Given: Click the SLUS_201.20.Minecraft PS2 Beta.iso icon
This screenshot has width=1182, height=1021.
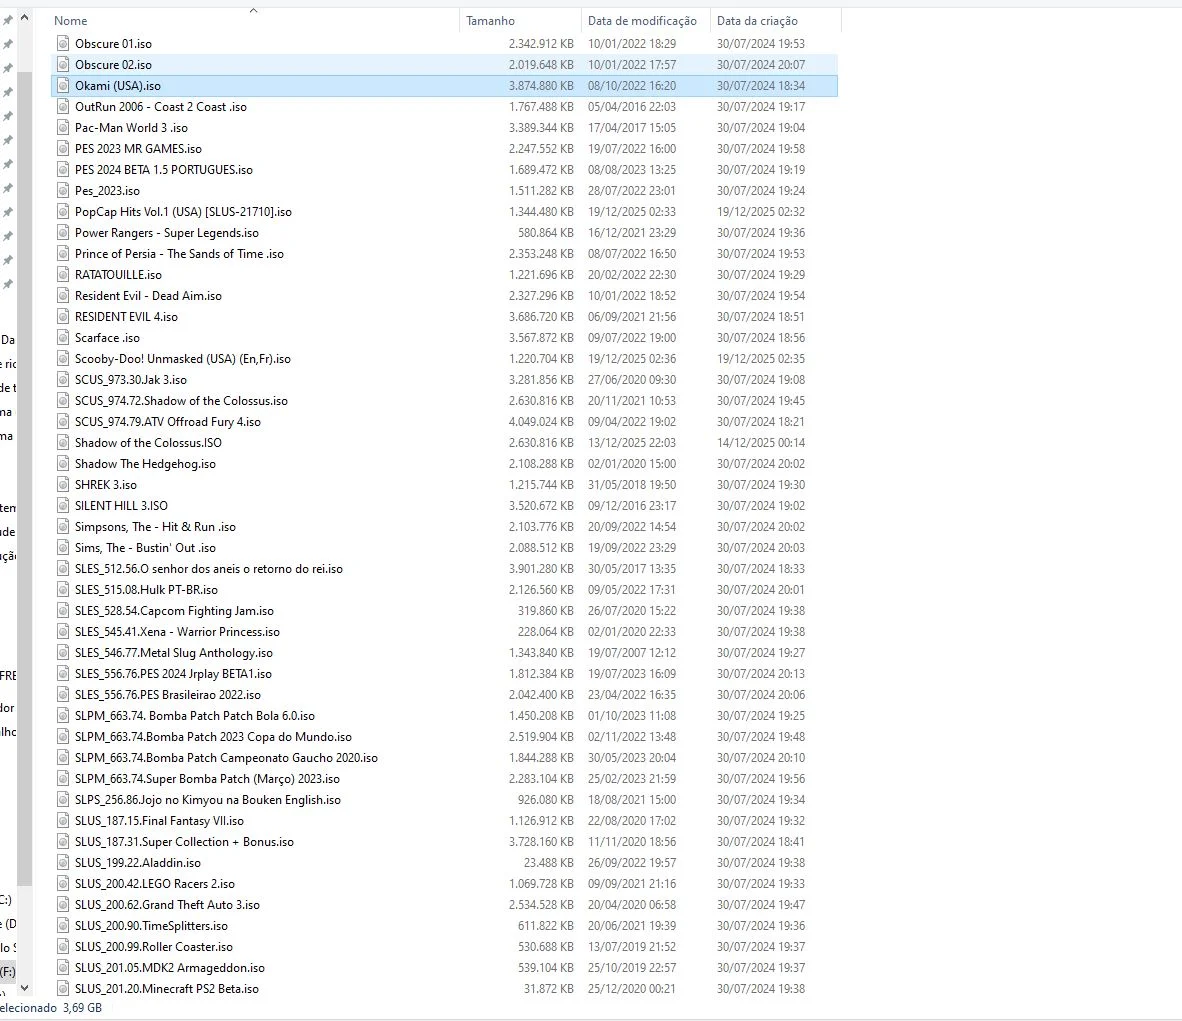Looking at the screenshot, I should pos(63,989).
